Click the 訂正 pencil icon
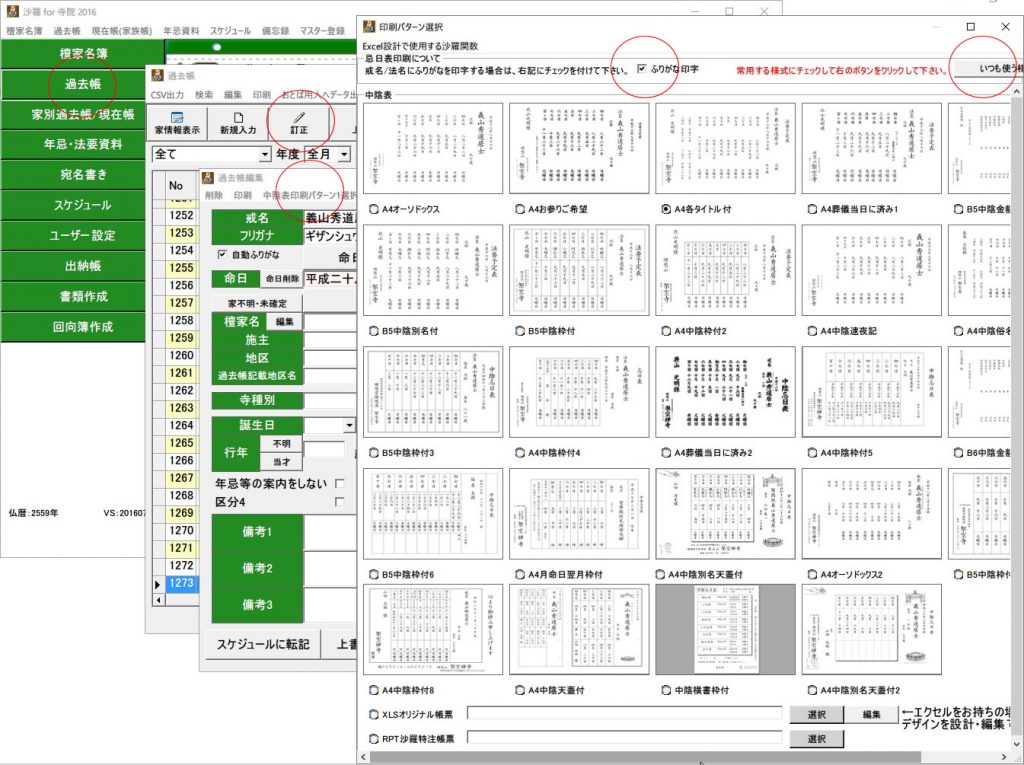 point(299,118)
